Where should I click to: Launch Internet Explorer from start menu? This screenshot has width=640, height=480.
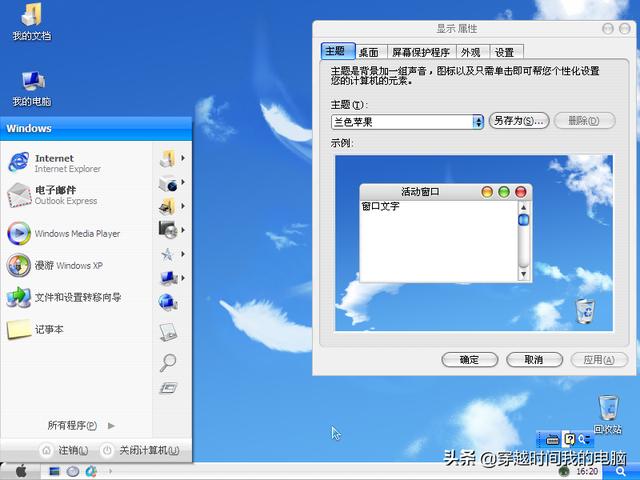[x=55, y=163]
